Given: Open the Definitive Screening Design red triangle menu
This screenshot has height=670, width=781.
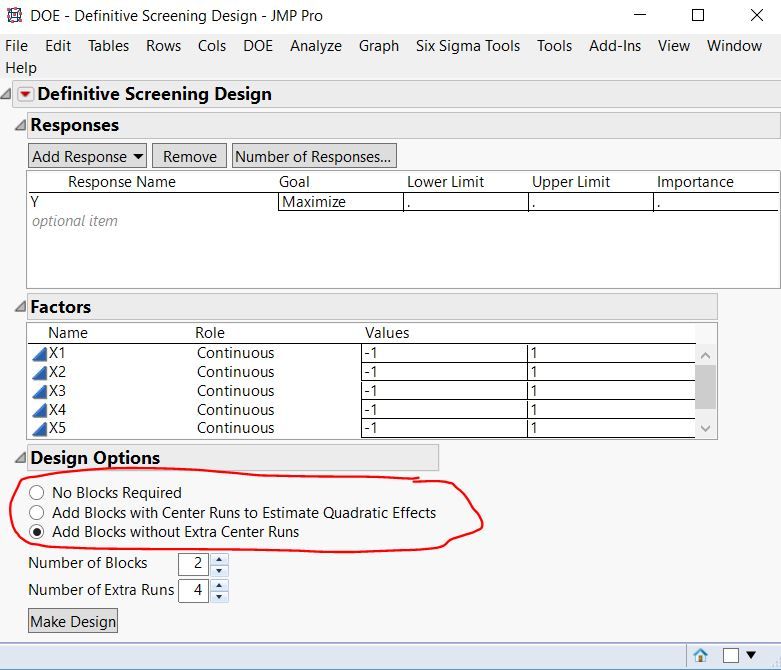Looking at the screenshot, I should 25,94.
